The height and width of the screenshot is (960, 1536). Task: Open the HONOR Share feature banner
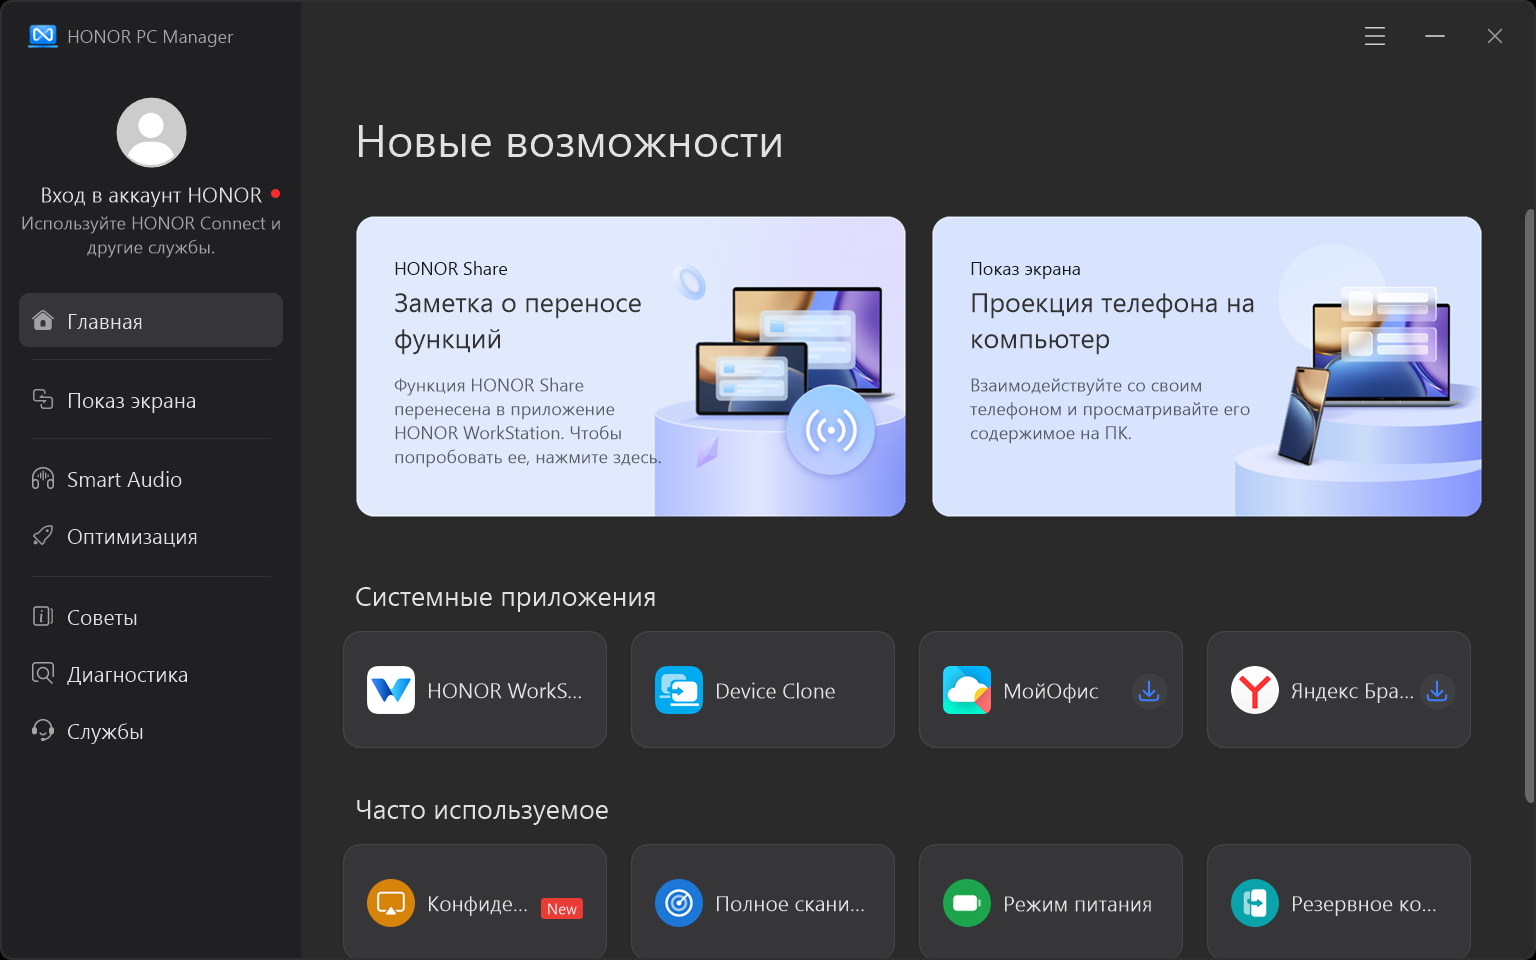pyautogui.click(x=631, y=366)
